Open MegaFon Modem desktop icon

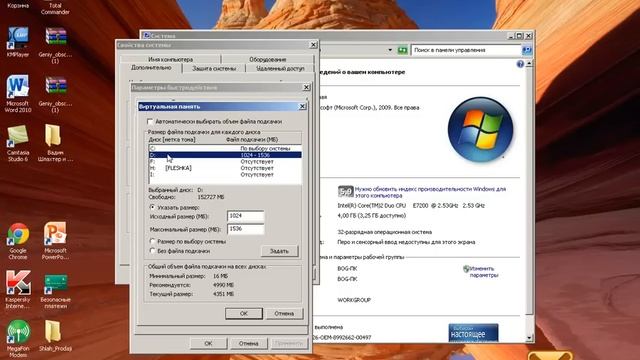tap(18, 339)
